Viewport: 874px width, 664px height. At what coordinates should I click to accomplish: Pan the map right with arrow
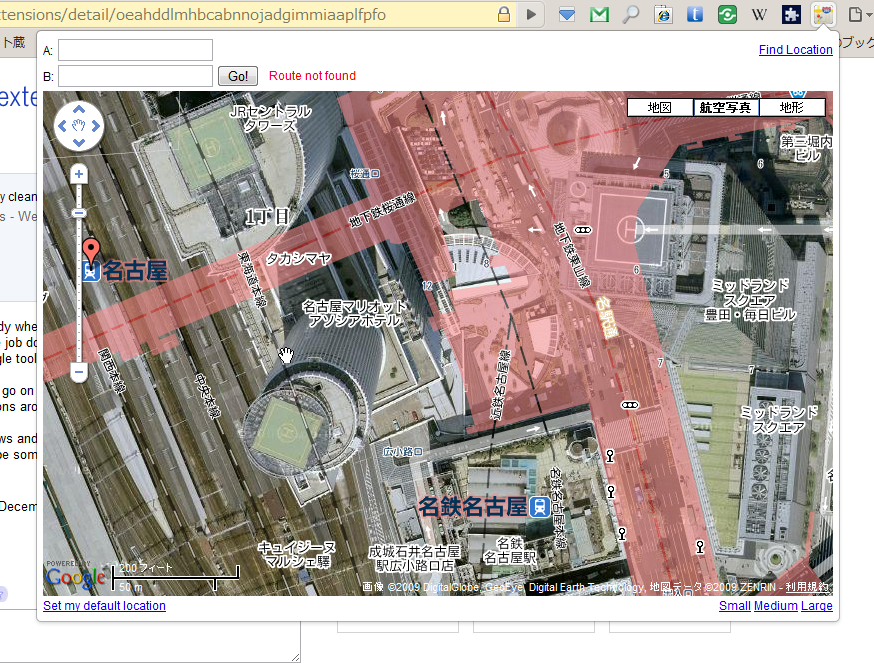pos(96,126)
